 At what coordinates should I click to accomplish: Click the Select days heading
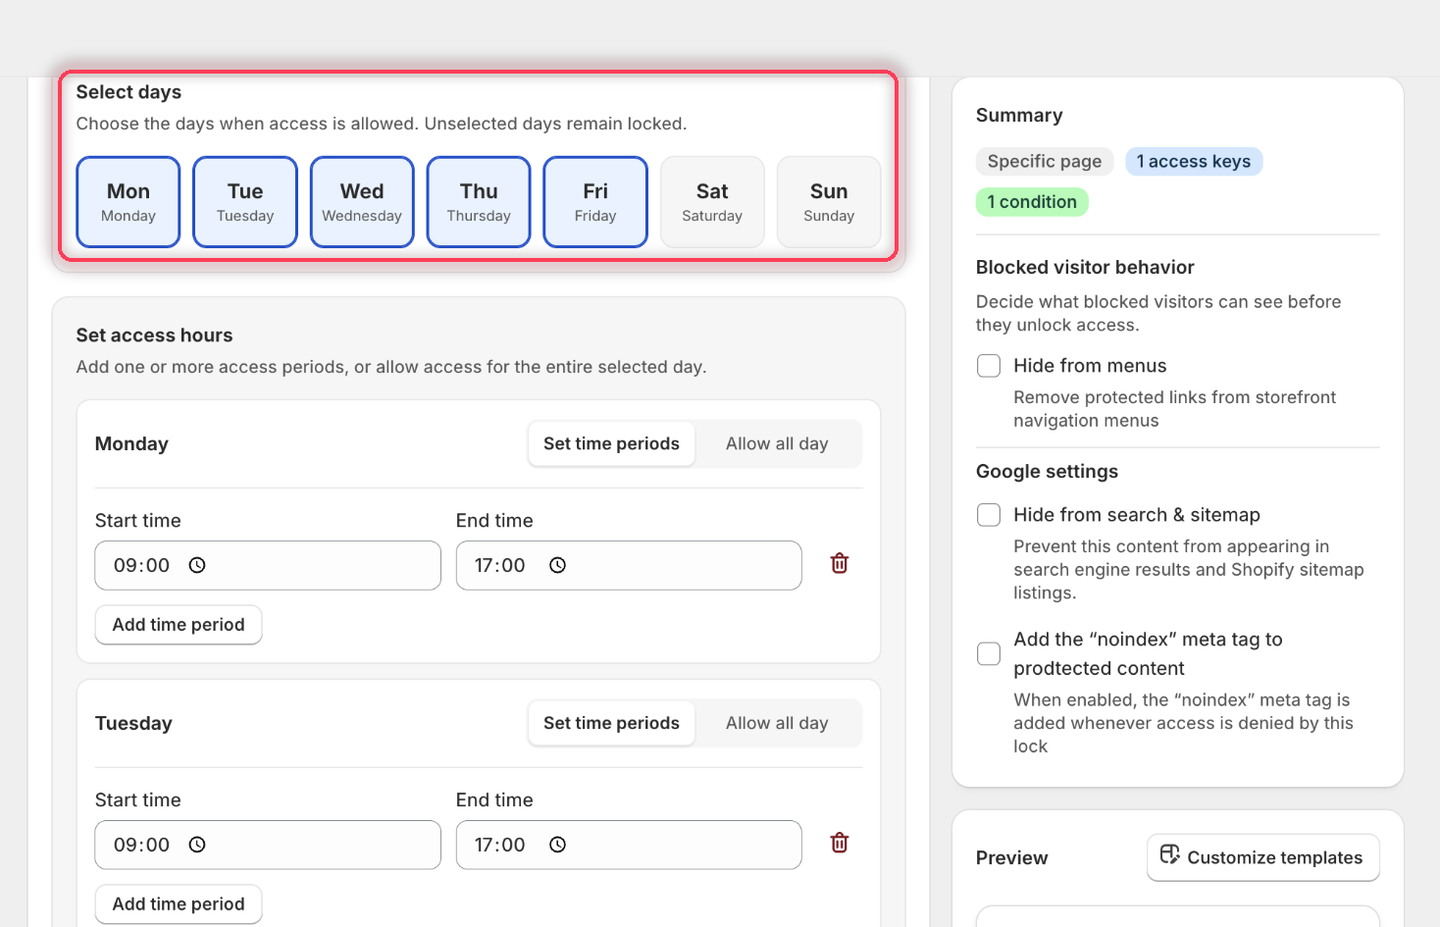pyautogui.click(x=129, y=92)
